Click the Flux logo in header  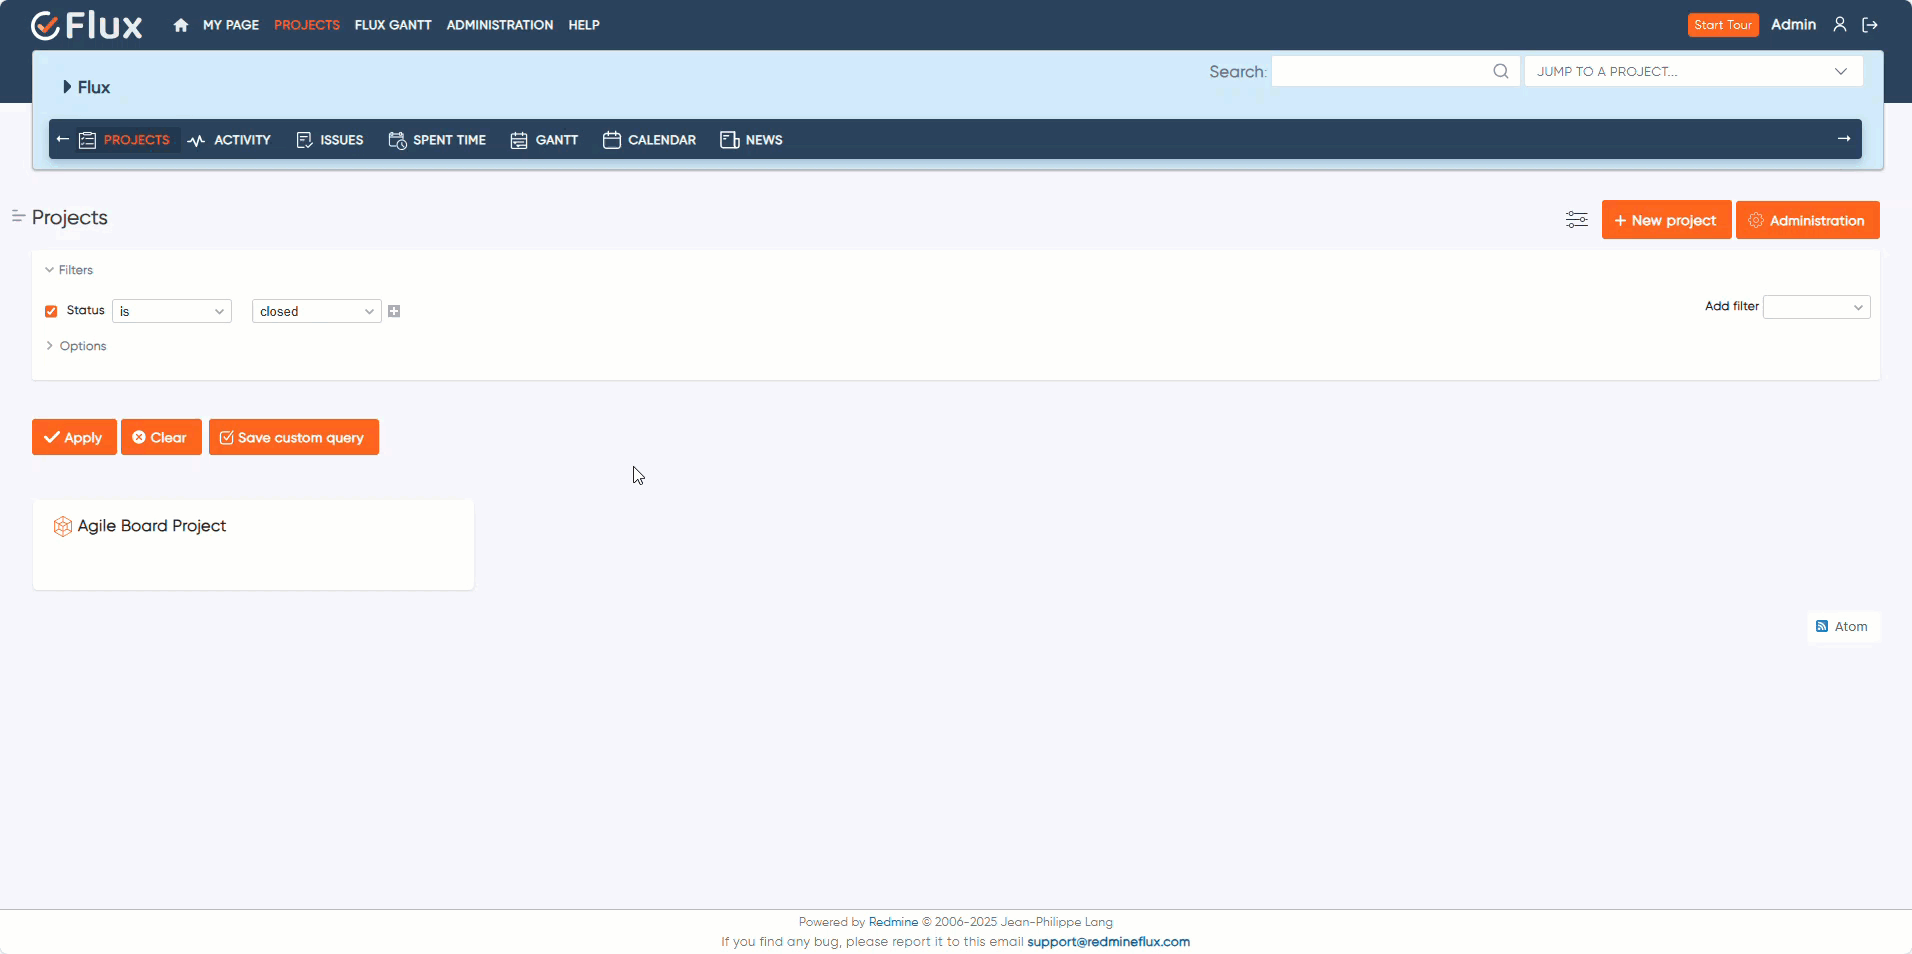pos(87,25)
